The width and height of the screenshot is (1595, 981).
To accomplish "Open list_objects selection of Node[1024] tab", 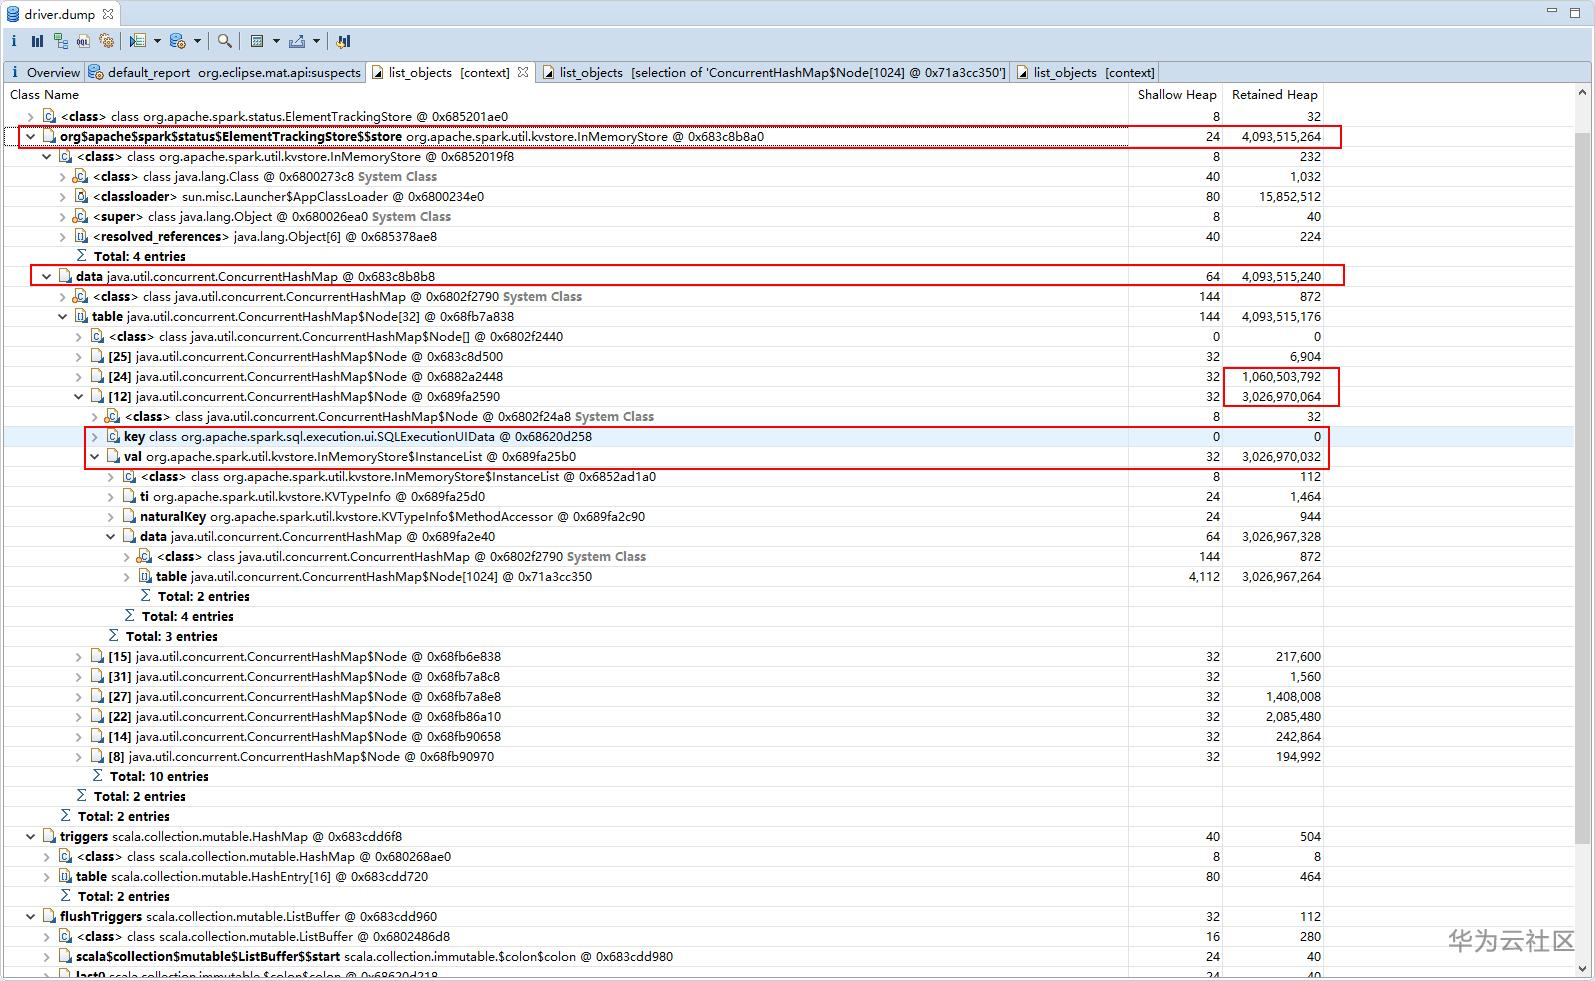I will point(774,72).
